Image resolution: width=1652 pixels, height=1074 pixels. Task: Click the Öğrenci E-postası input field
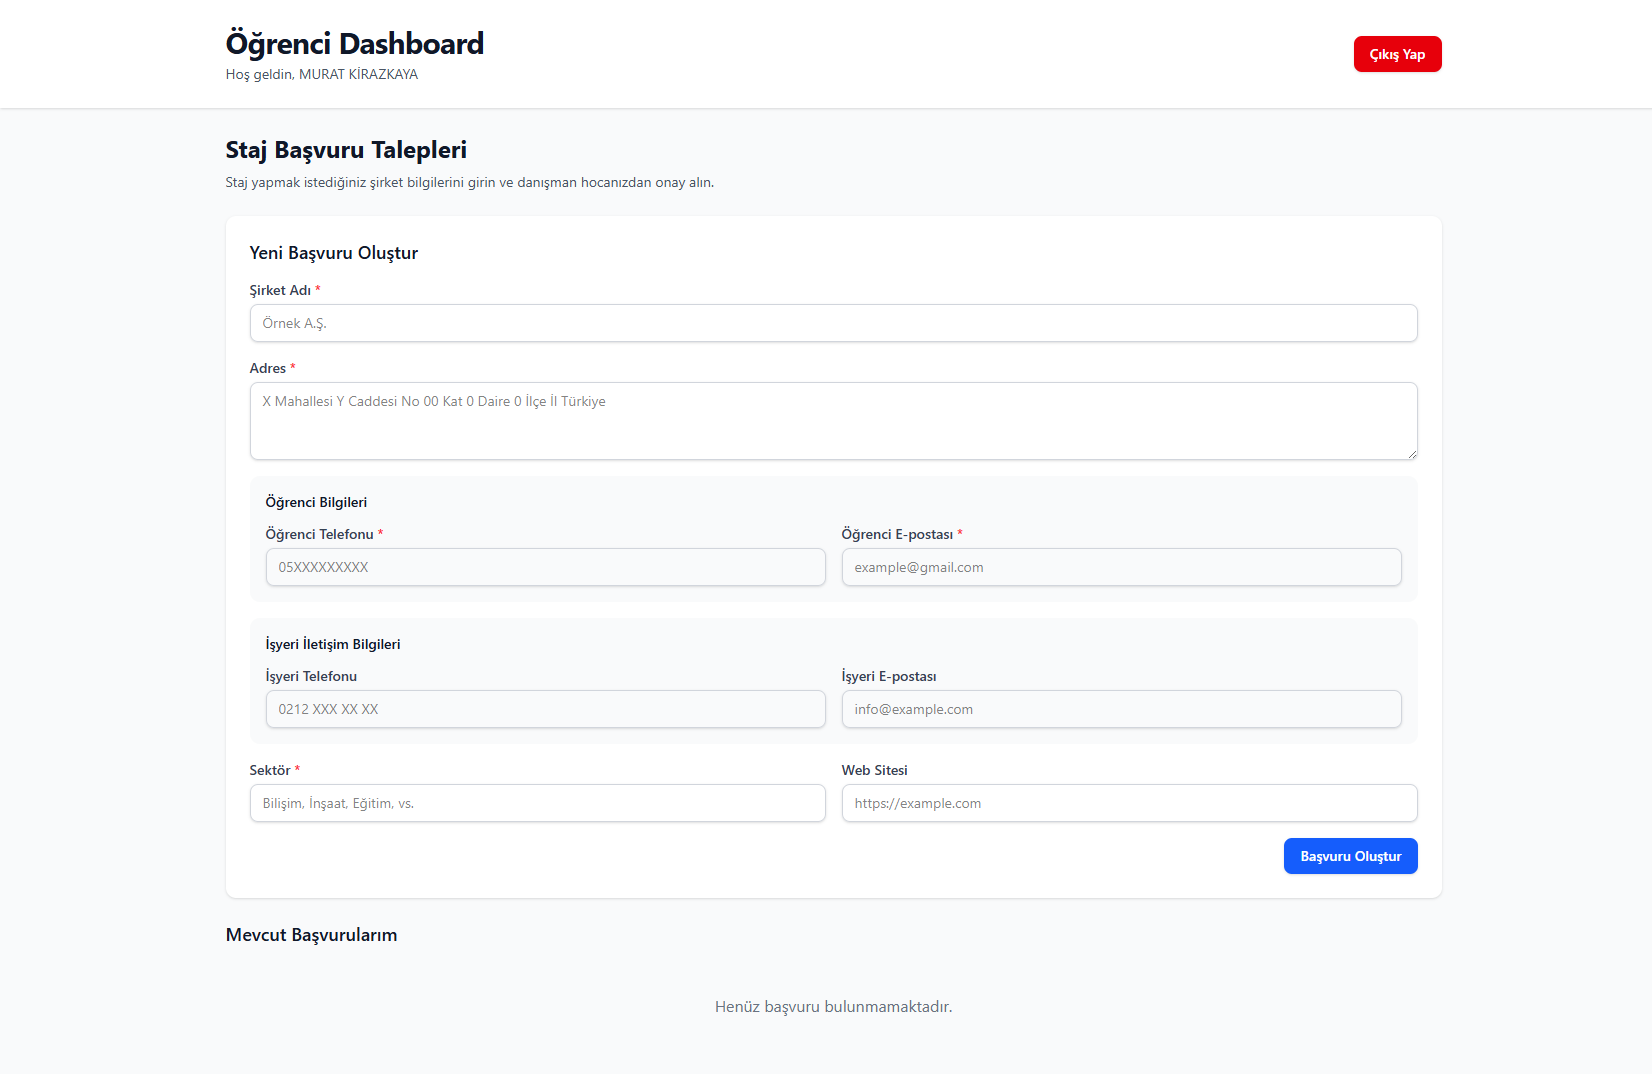click(1121, 567)
